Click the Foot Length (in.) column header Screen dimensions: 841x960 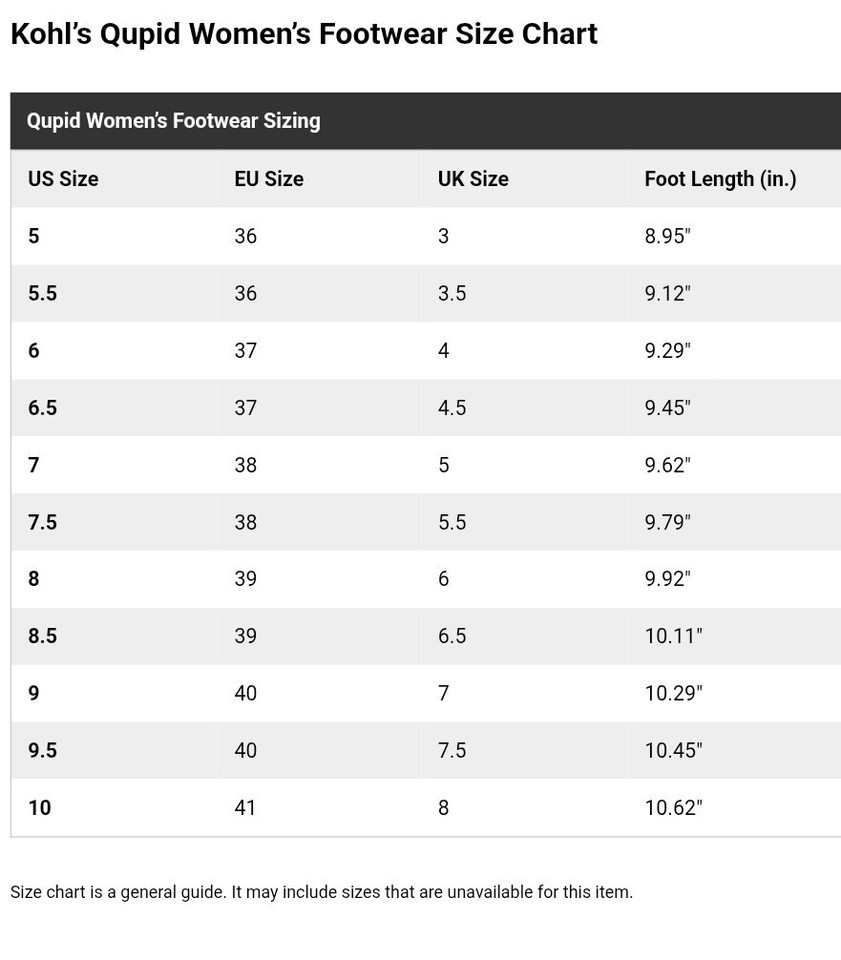point(720,179)
